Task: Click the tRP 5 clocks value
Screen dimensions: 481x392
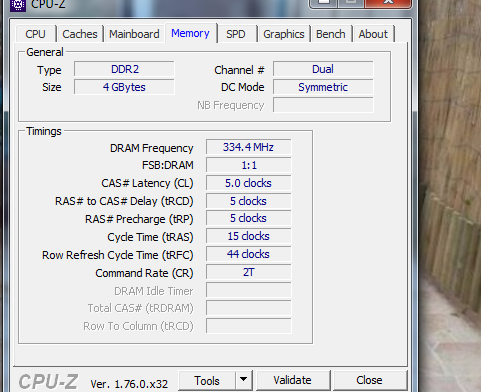Action: click(x=249, y=218)
